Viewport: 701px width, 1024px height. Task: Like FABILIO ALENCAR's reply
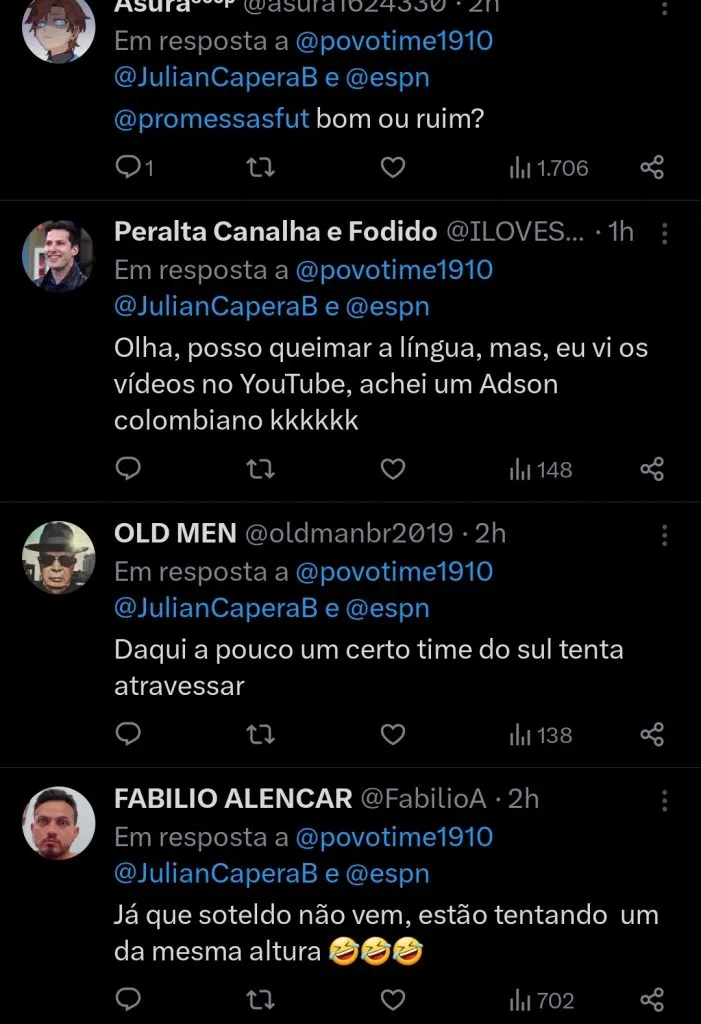pyautogui.click(x=392, y=999)
